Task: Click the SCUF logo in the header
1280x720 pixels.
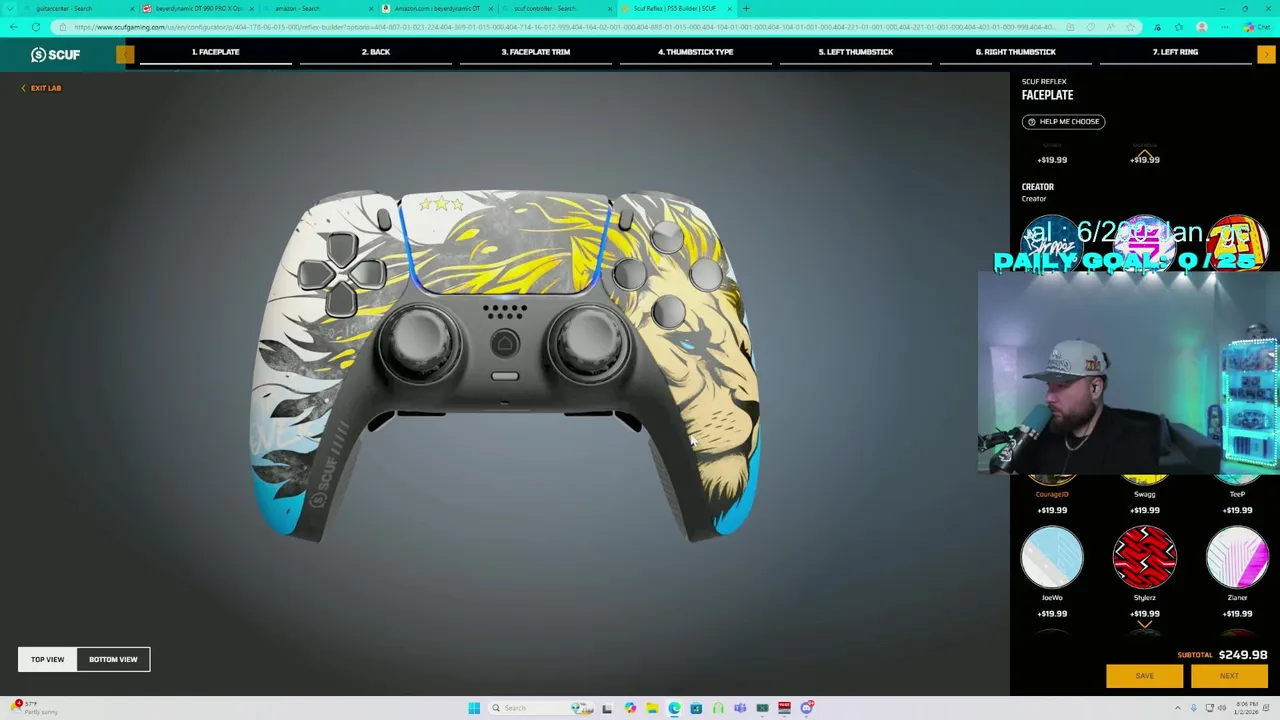Action: click(55, 54)
